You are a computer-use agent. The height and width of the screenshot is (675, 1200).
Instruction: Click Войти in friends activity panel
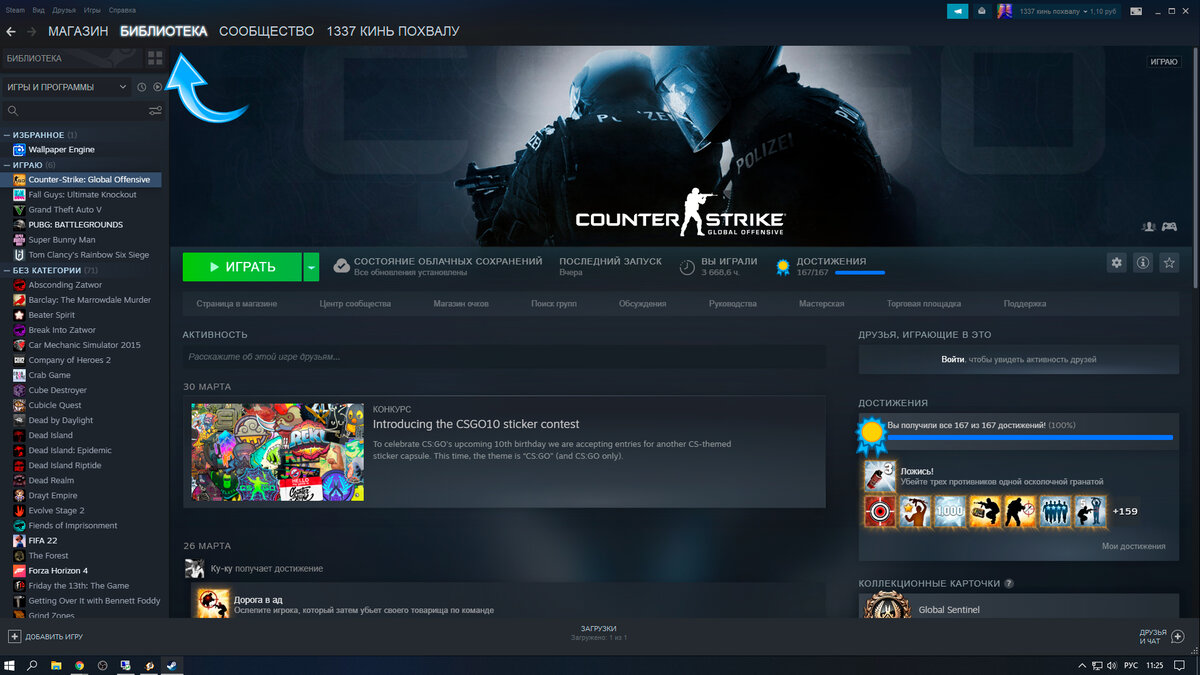(952, 359)
